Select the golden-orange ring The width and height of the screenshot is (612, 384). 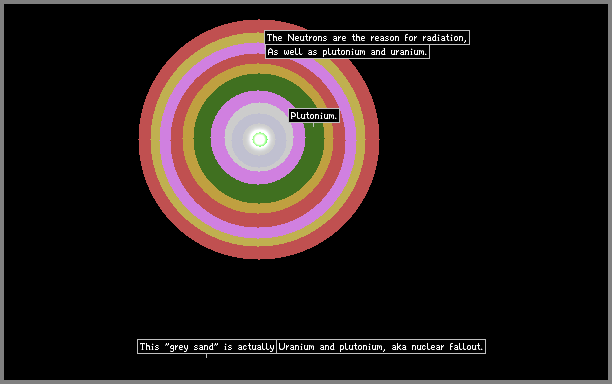[189, 139]
